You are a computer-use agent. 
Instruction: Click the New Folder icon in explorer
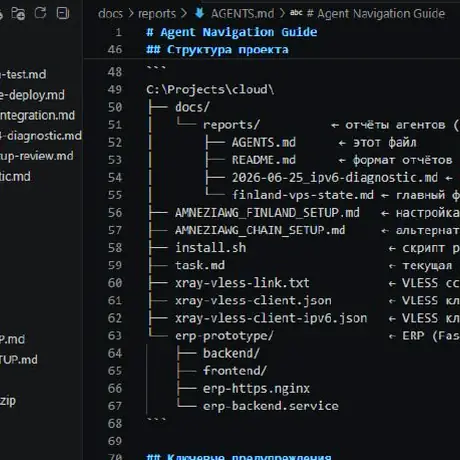pyautogui.click(x=18, y=13)
